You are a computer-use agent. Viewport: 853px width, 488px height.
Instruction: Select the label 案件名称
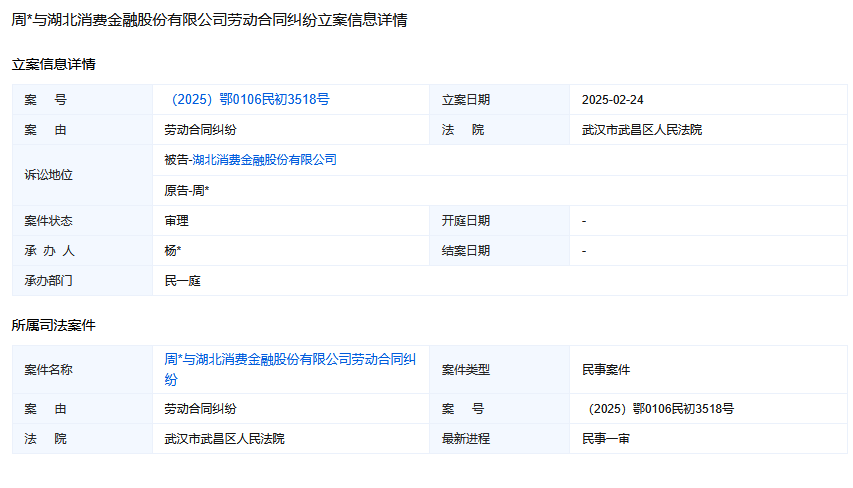click(48, 370)
